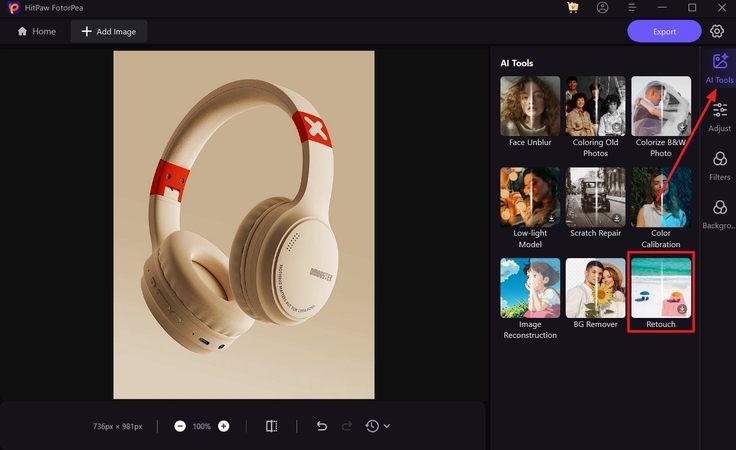Click the download badge on Retouch thumbnail
Image resolution: width=736 pixels, height=450 pixels.
click(682, 309)
